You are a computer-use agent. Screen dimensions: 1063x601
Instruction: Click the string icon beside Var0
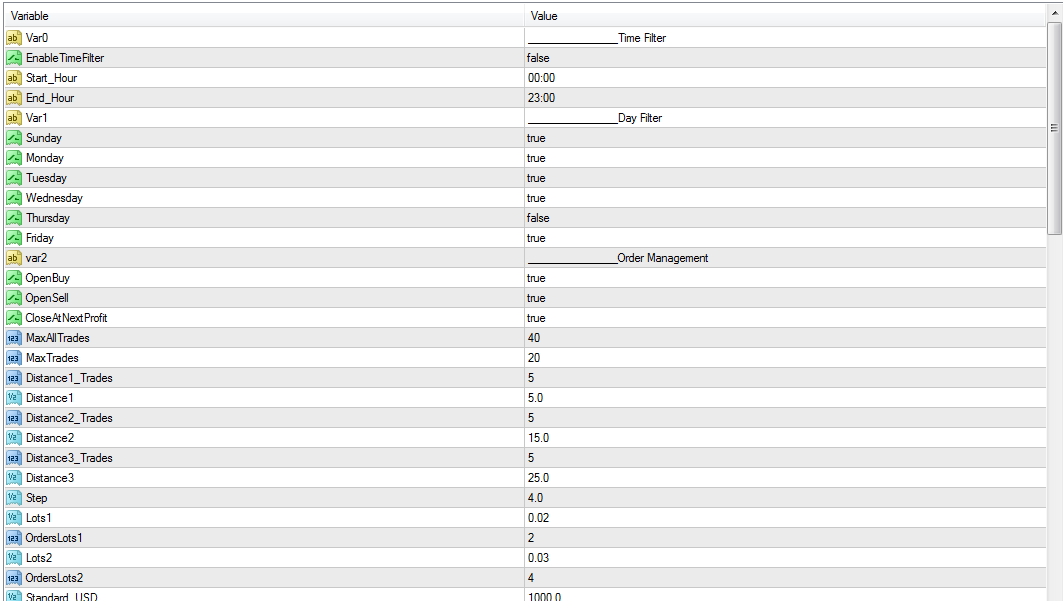(14, 38)
